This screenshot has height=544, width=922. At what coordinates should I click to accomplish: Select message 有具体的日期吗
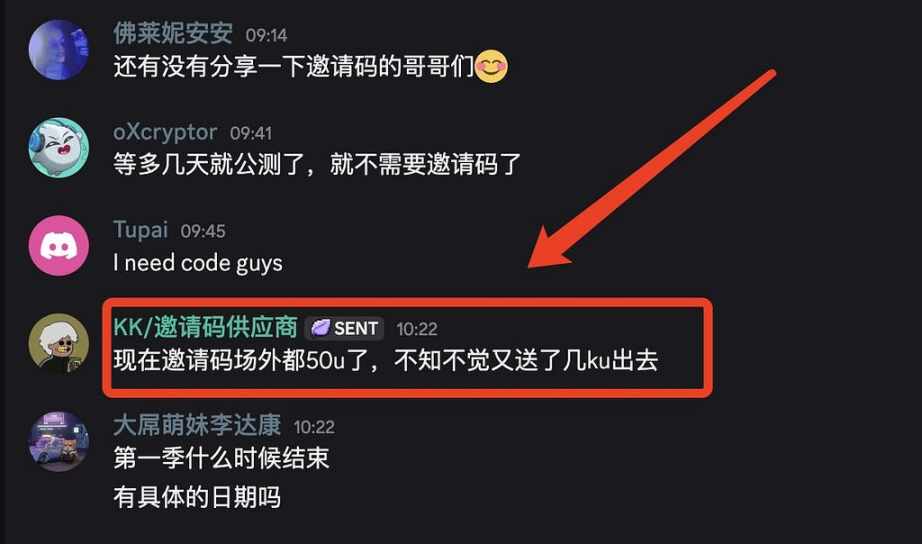tap(197, 498)
